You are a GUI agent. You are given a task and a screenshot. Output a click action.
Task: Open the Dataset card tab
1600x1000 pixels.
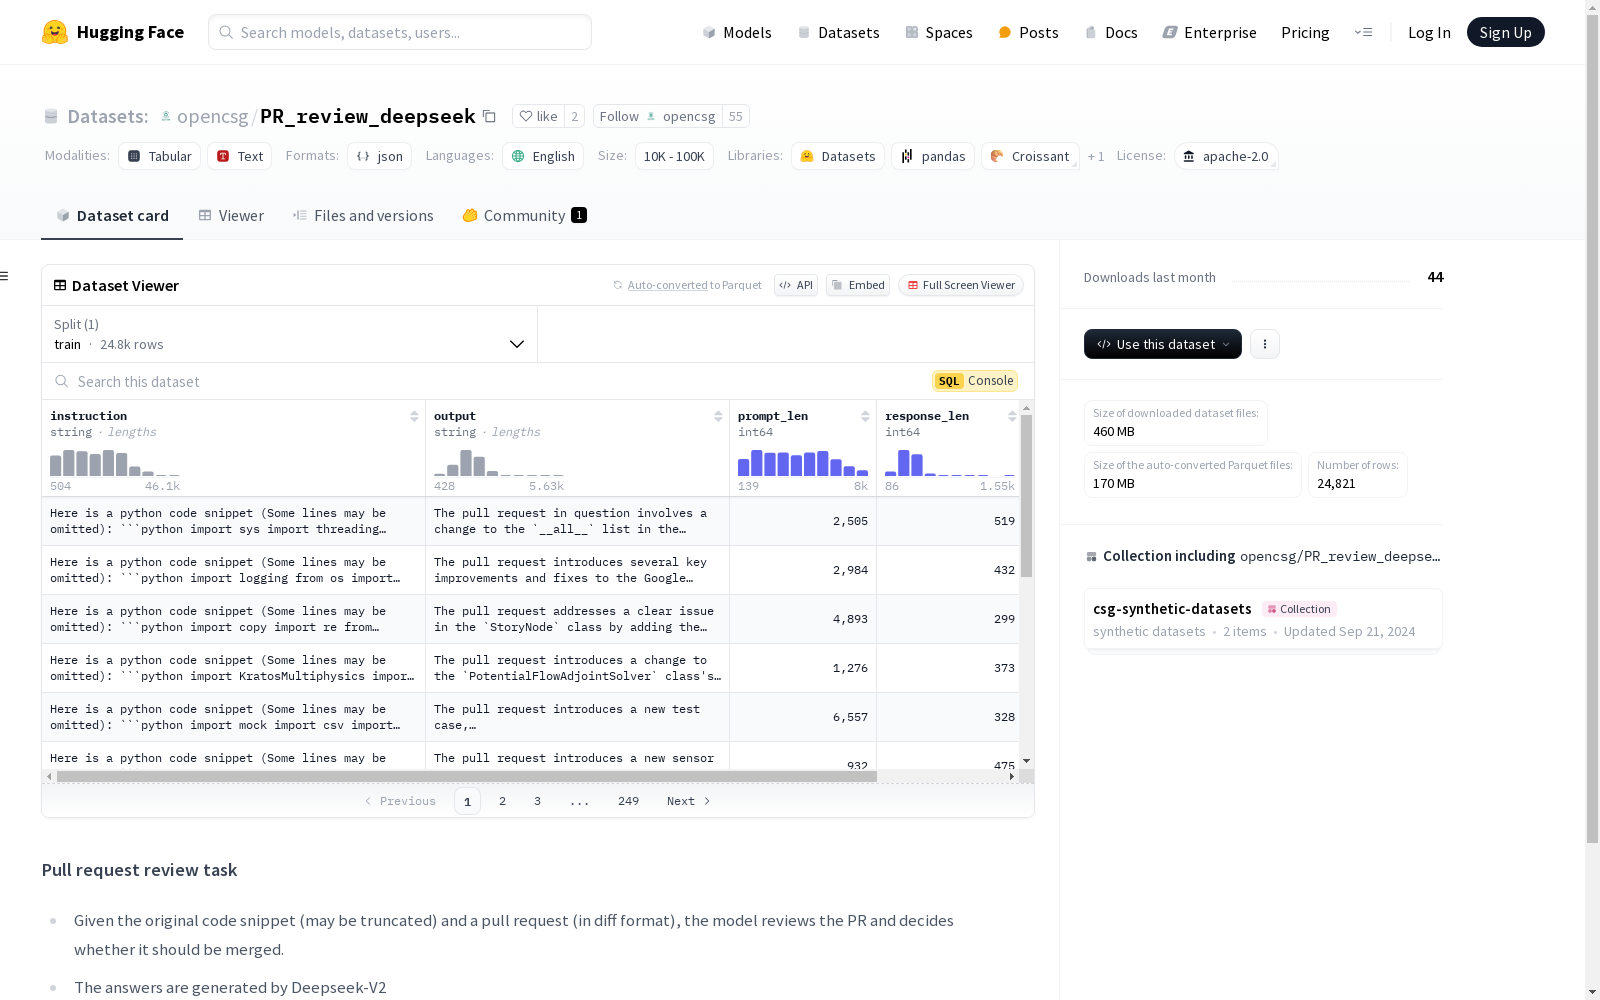tap(112, 216)
